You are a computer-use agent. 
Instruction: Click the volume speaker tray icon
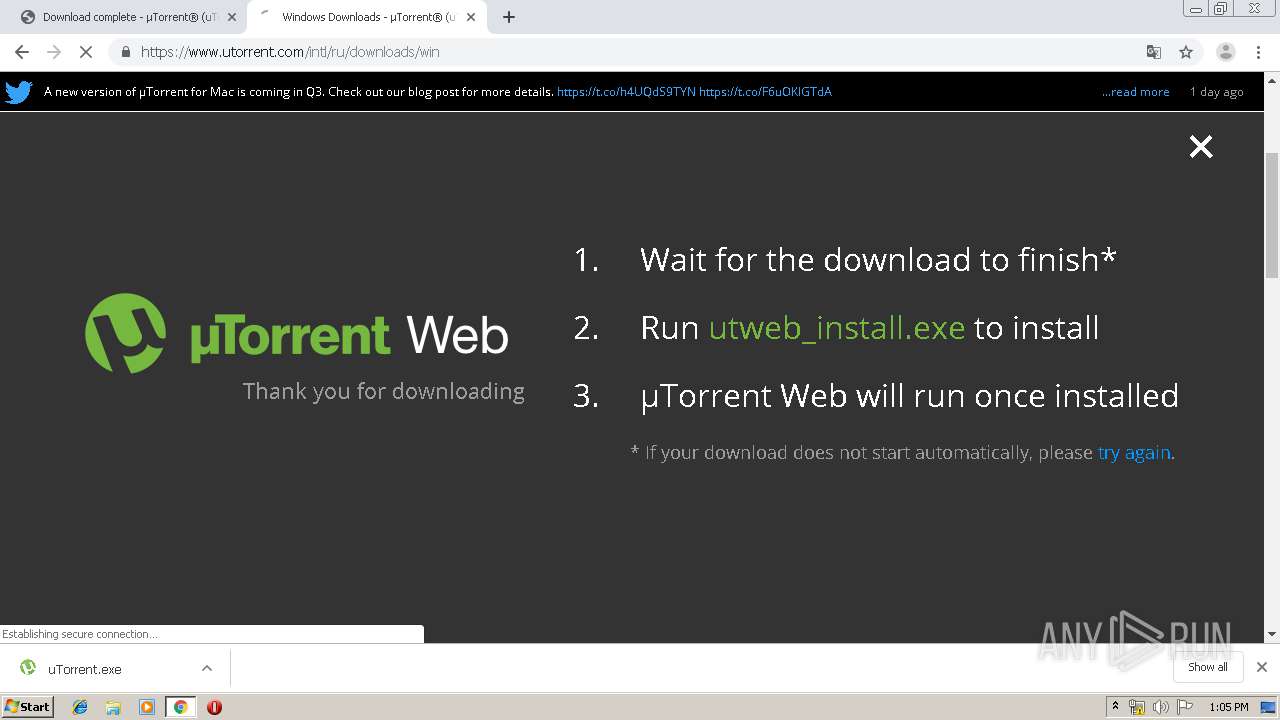pos(1160,707)
